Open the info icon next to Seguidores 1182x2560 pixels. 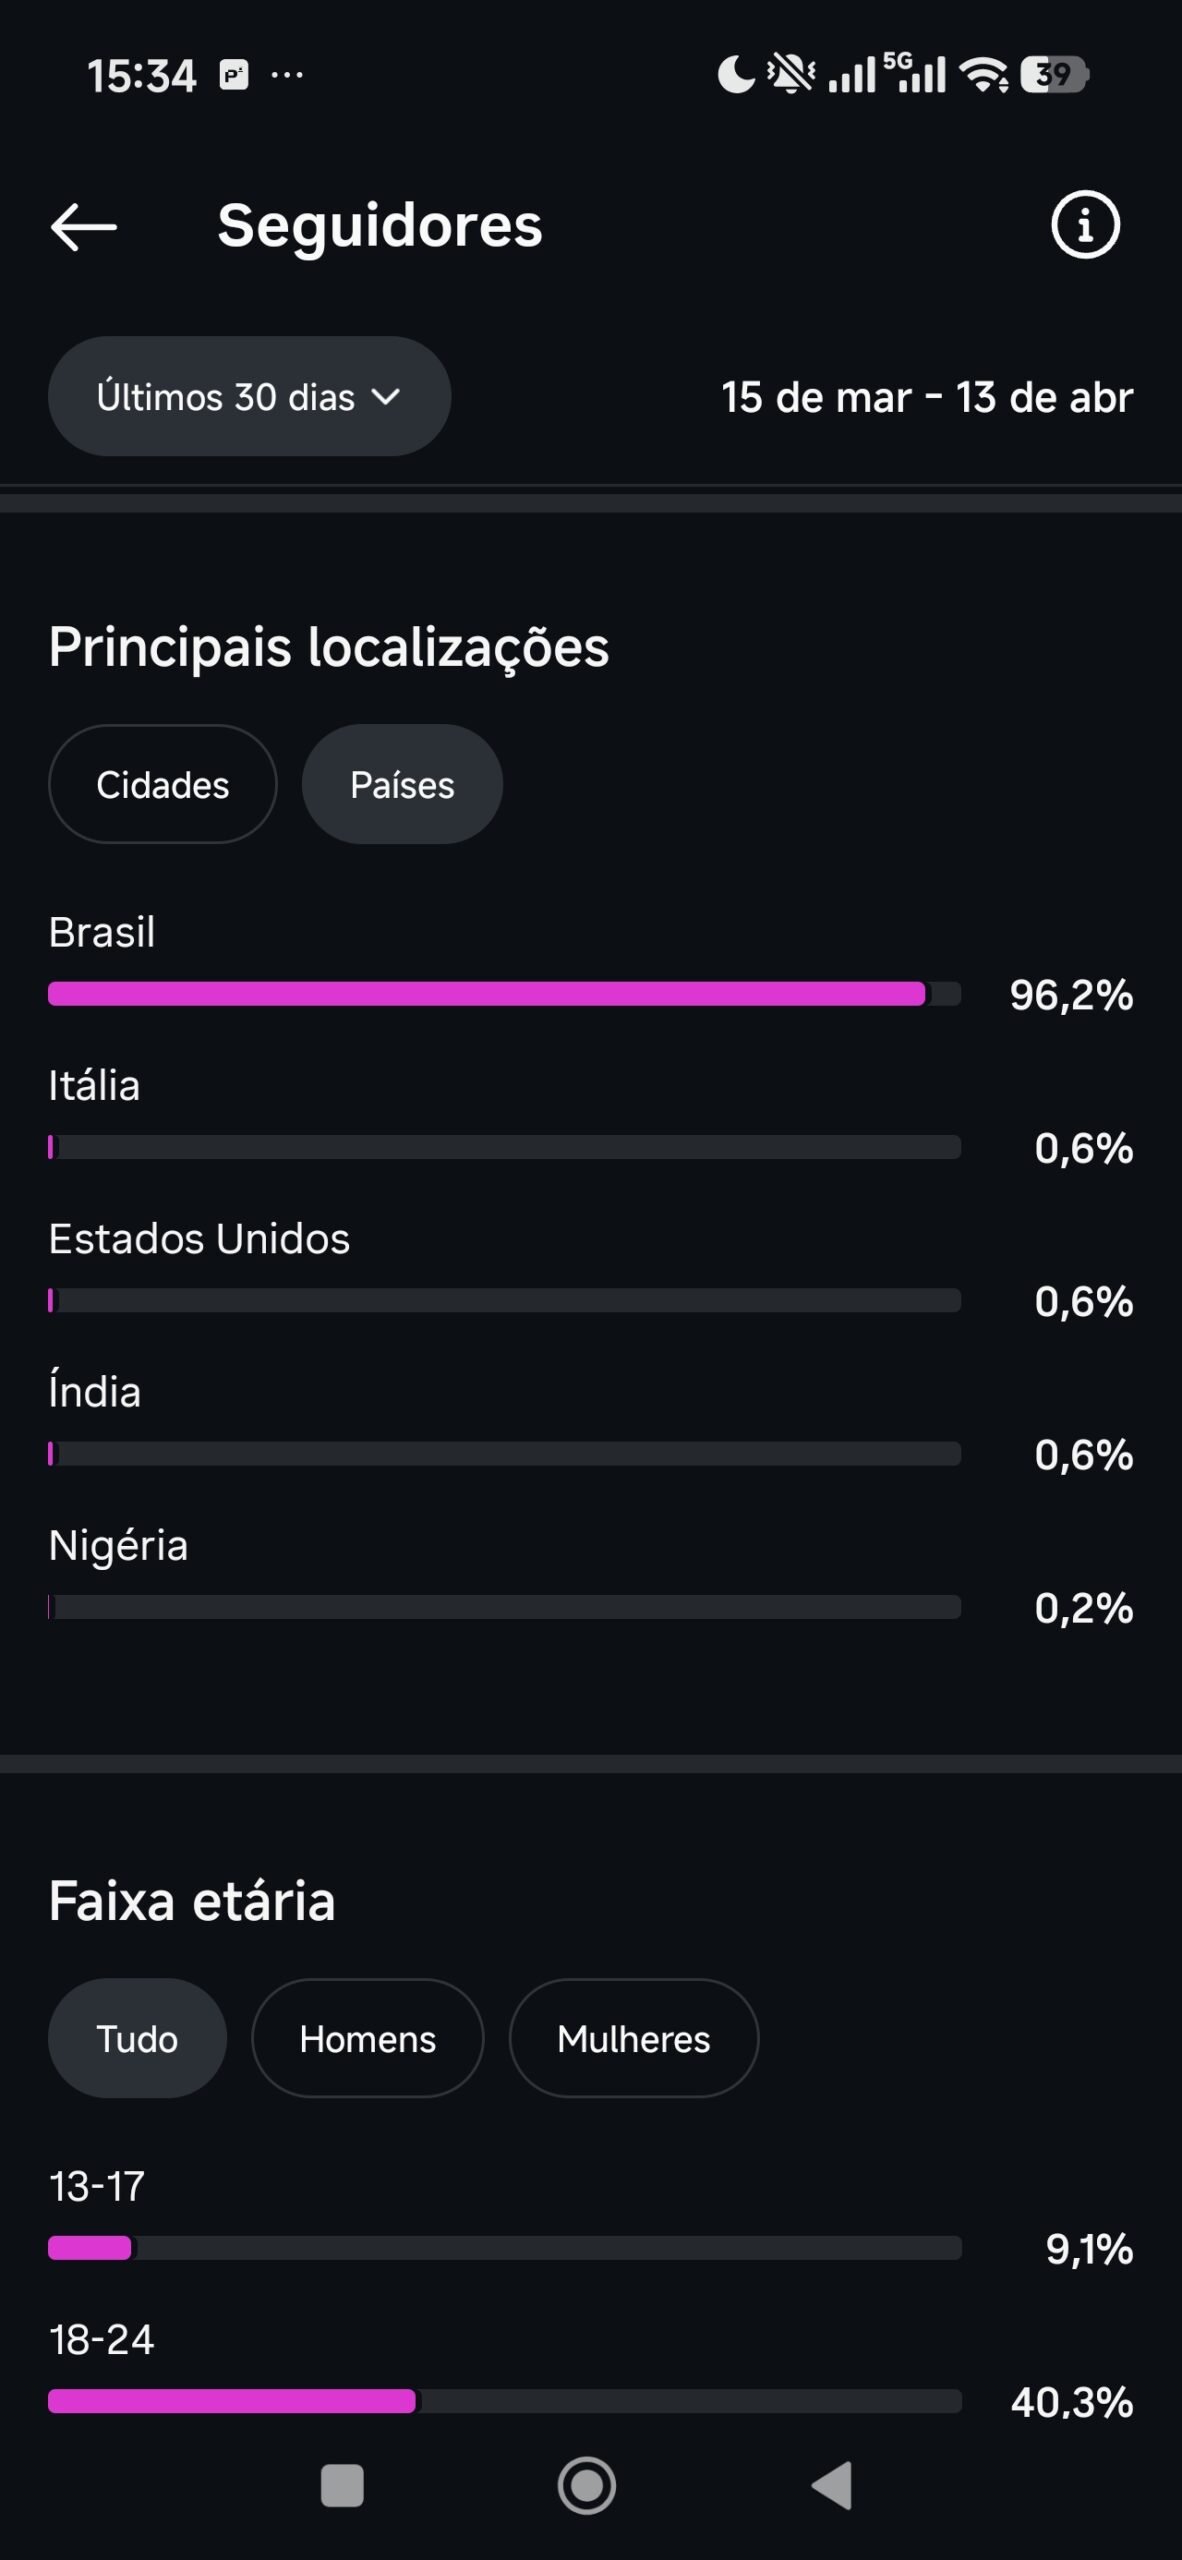click(x=1085, y=225)
